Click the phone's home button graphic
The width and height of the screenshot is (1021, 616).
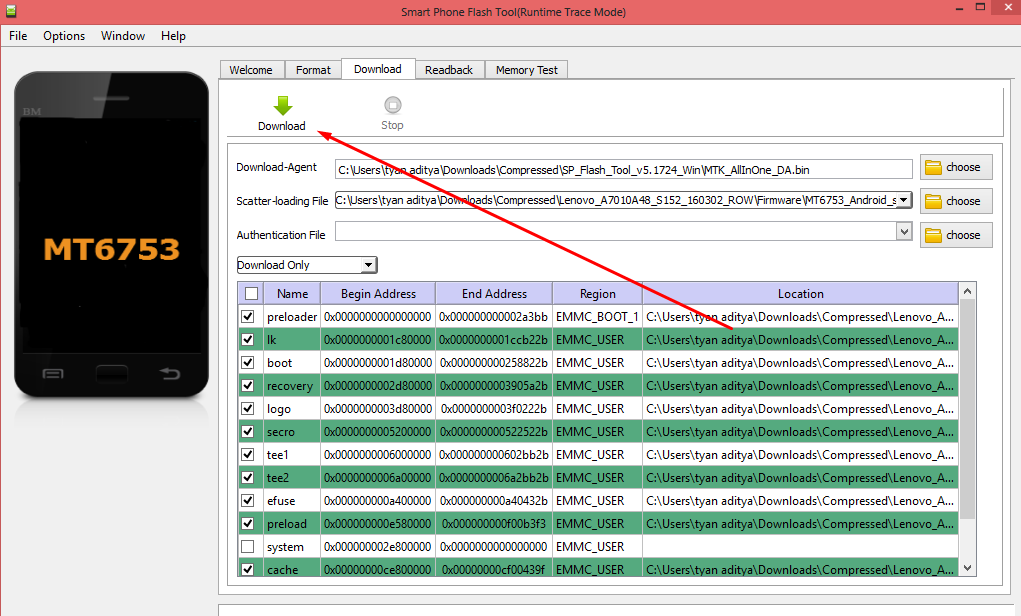(111, 374)
